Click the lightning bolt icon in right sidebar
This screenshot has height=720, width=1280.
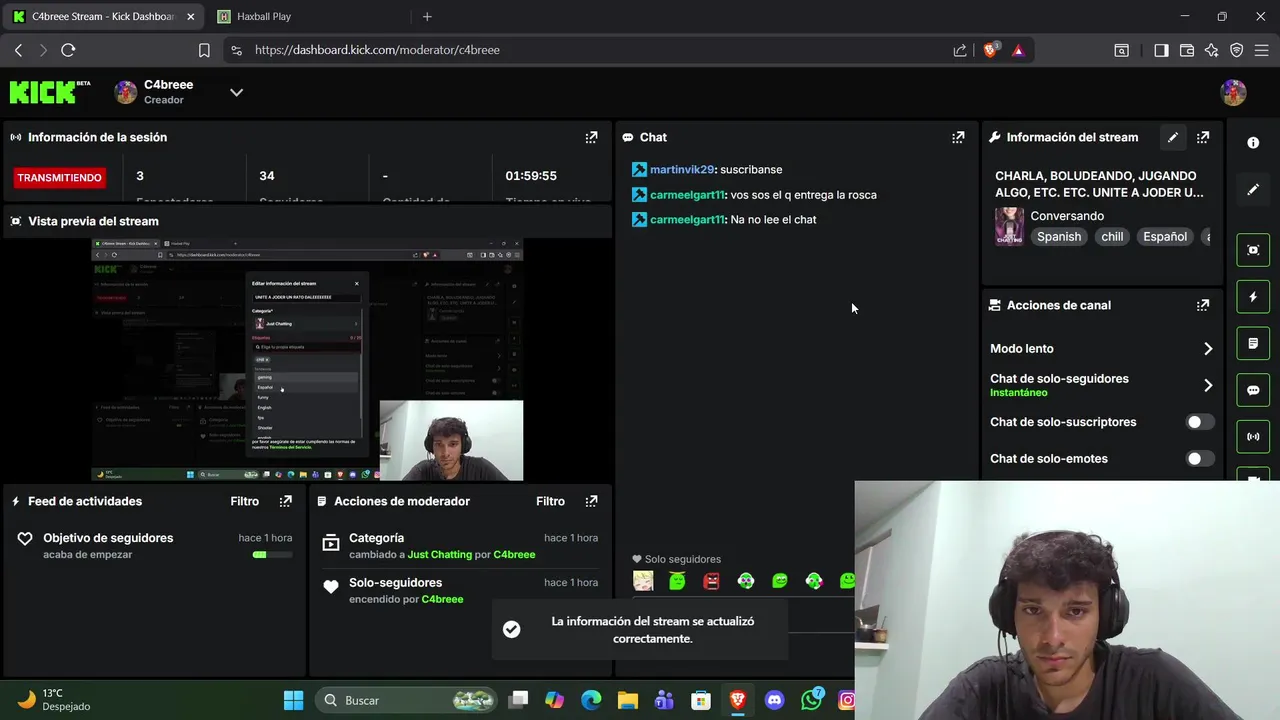click(1253, 297)
